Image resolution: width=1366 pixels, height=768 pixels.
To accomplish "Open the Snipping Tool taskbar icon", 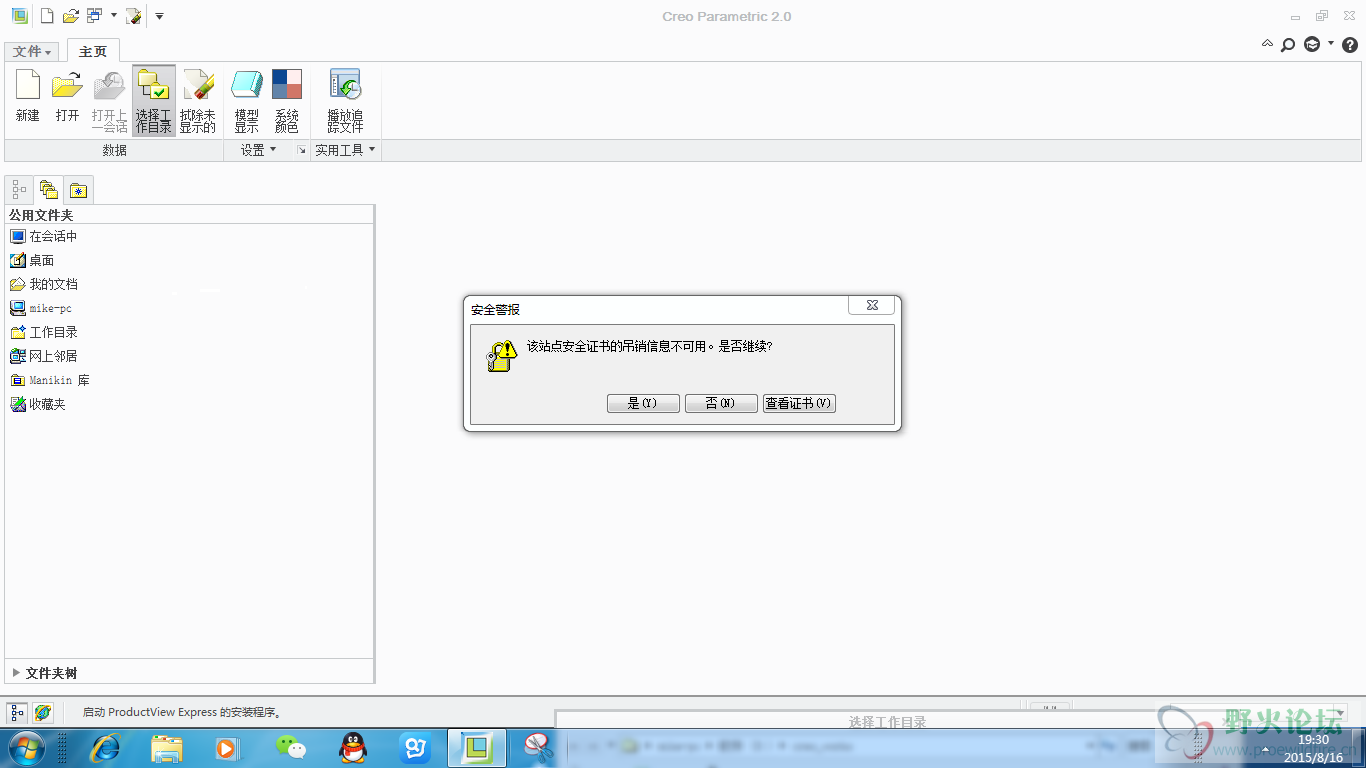I will [538, 747].
